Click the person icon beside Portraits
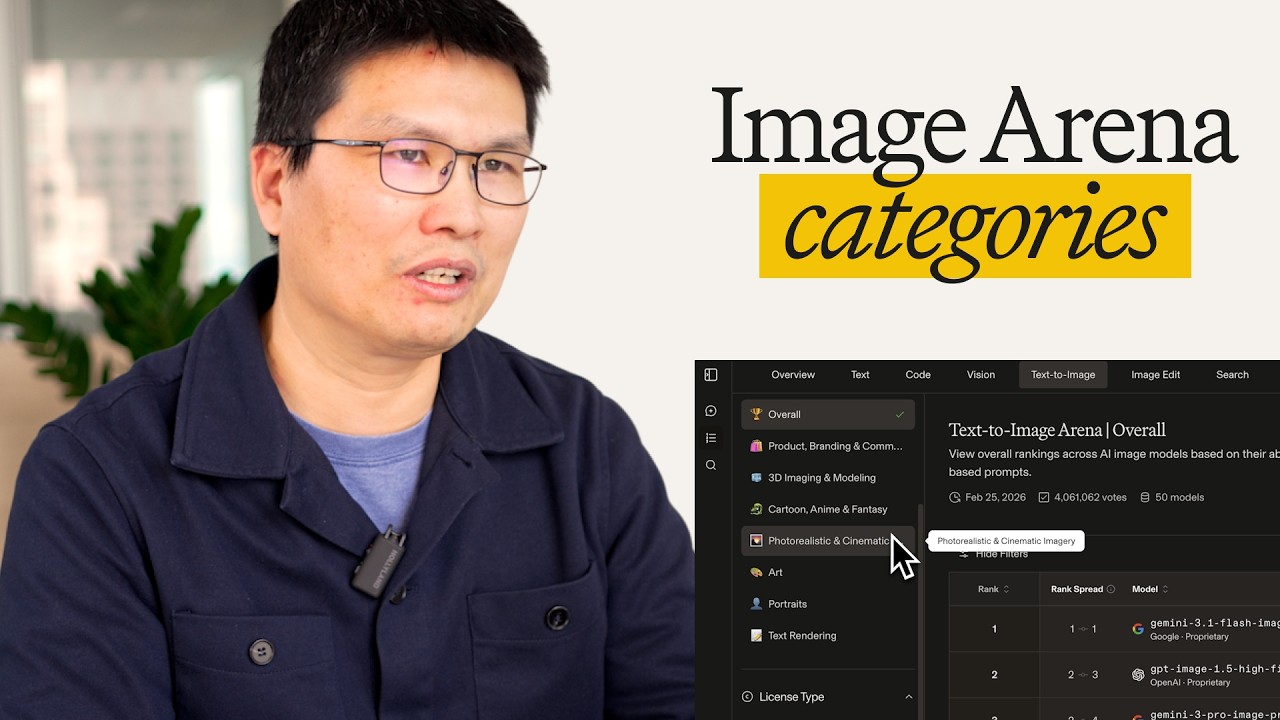1280x720 pixels. tap(757, 604)
